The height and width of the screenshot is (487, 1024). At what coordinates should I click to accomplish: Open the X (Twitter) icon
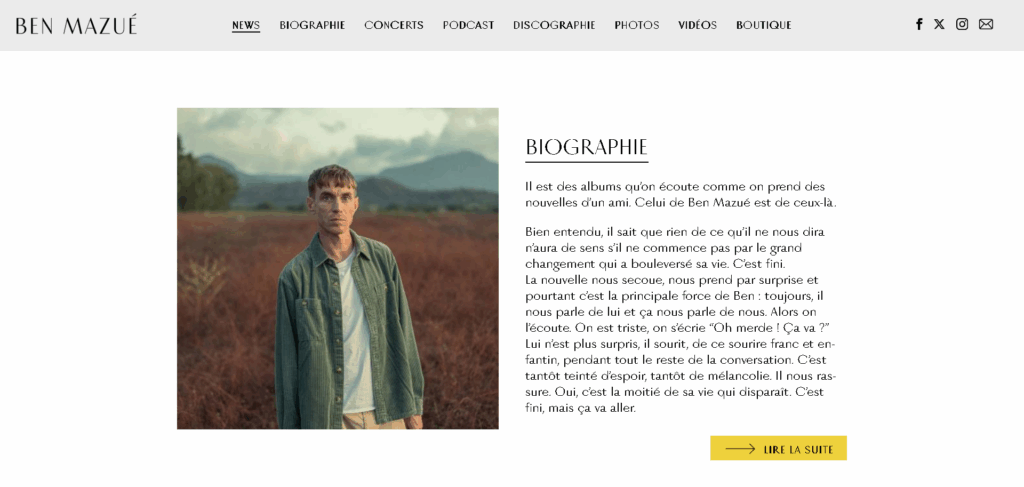pos(939,24)
